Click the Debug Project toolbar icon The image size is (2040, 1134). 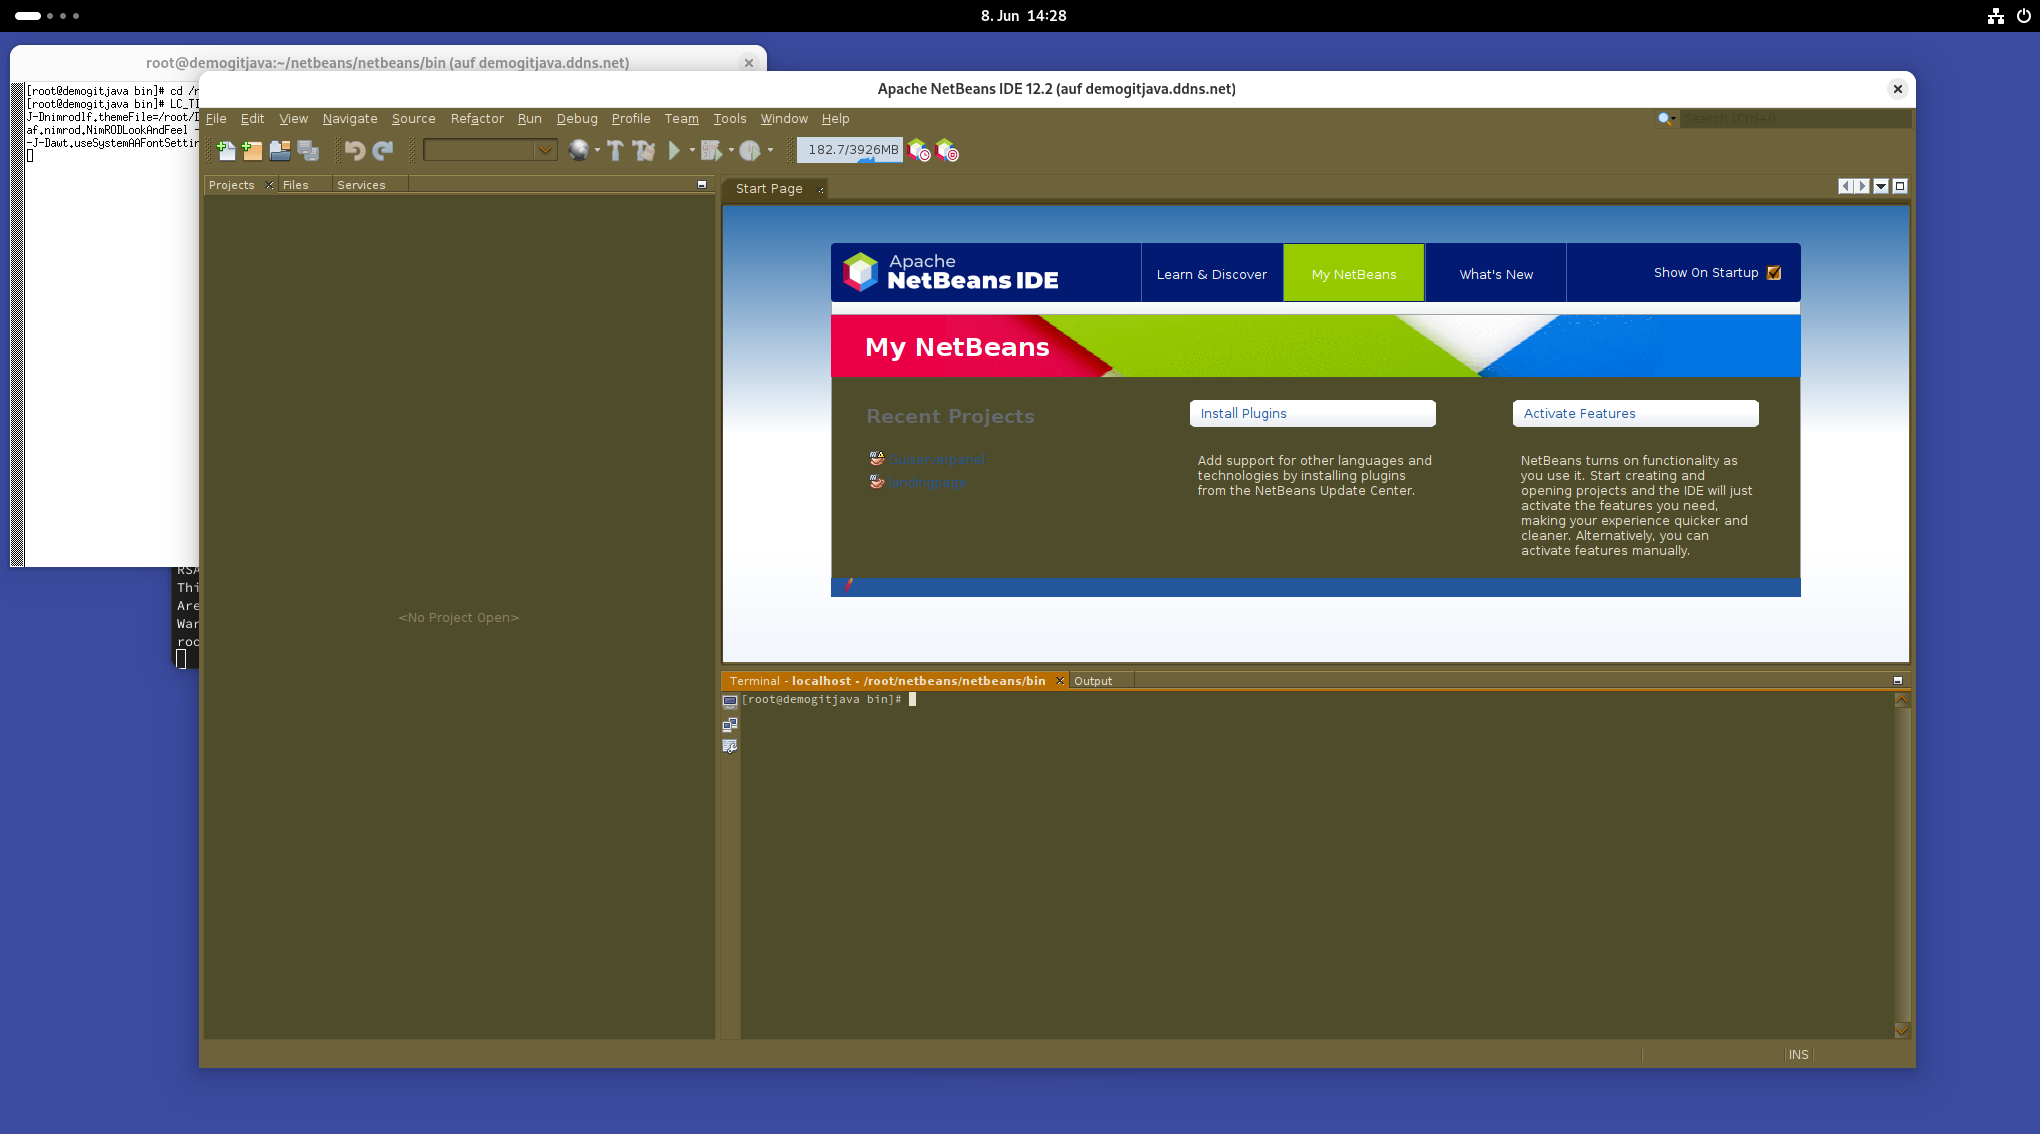click(x=711, y=151)
